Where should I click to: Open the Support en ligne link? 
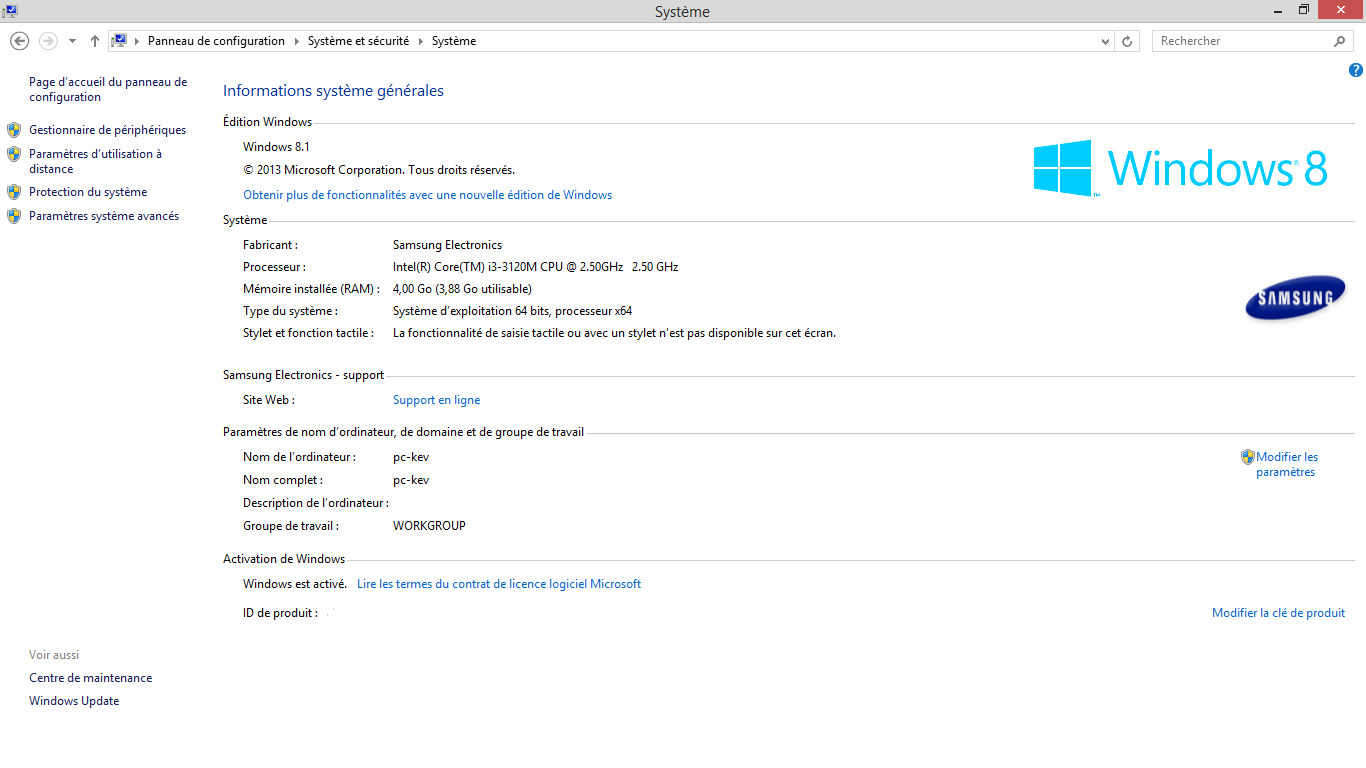pyautogui.click(x=436, y=400)
